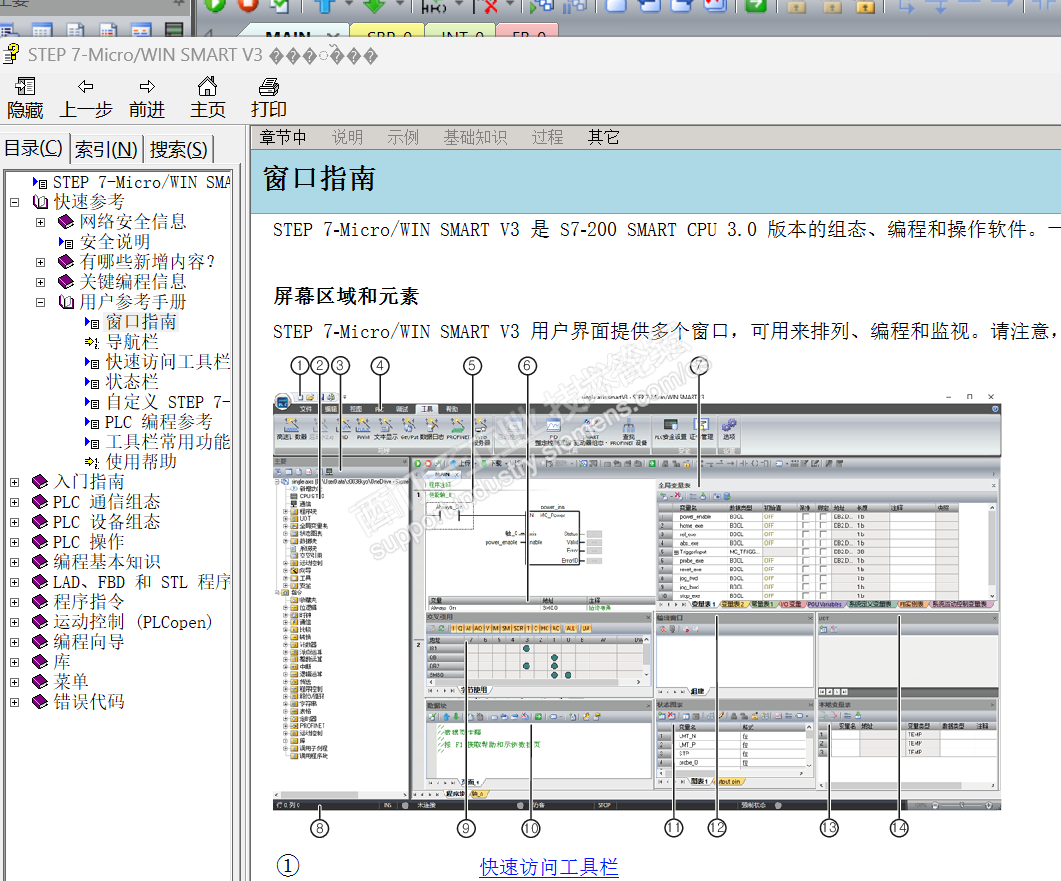The width and height of the screenshot is (1061, 881).
Task: Select the 导航栏 tree entry
Action: click(132, 342)
